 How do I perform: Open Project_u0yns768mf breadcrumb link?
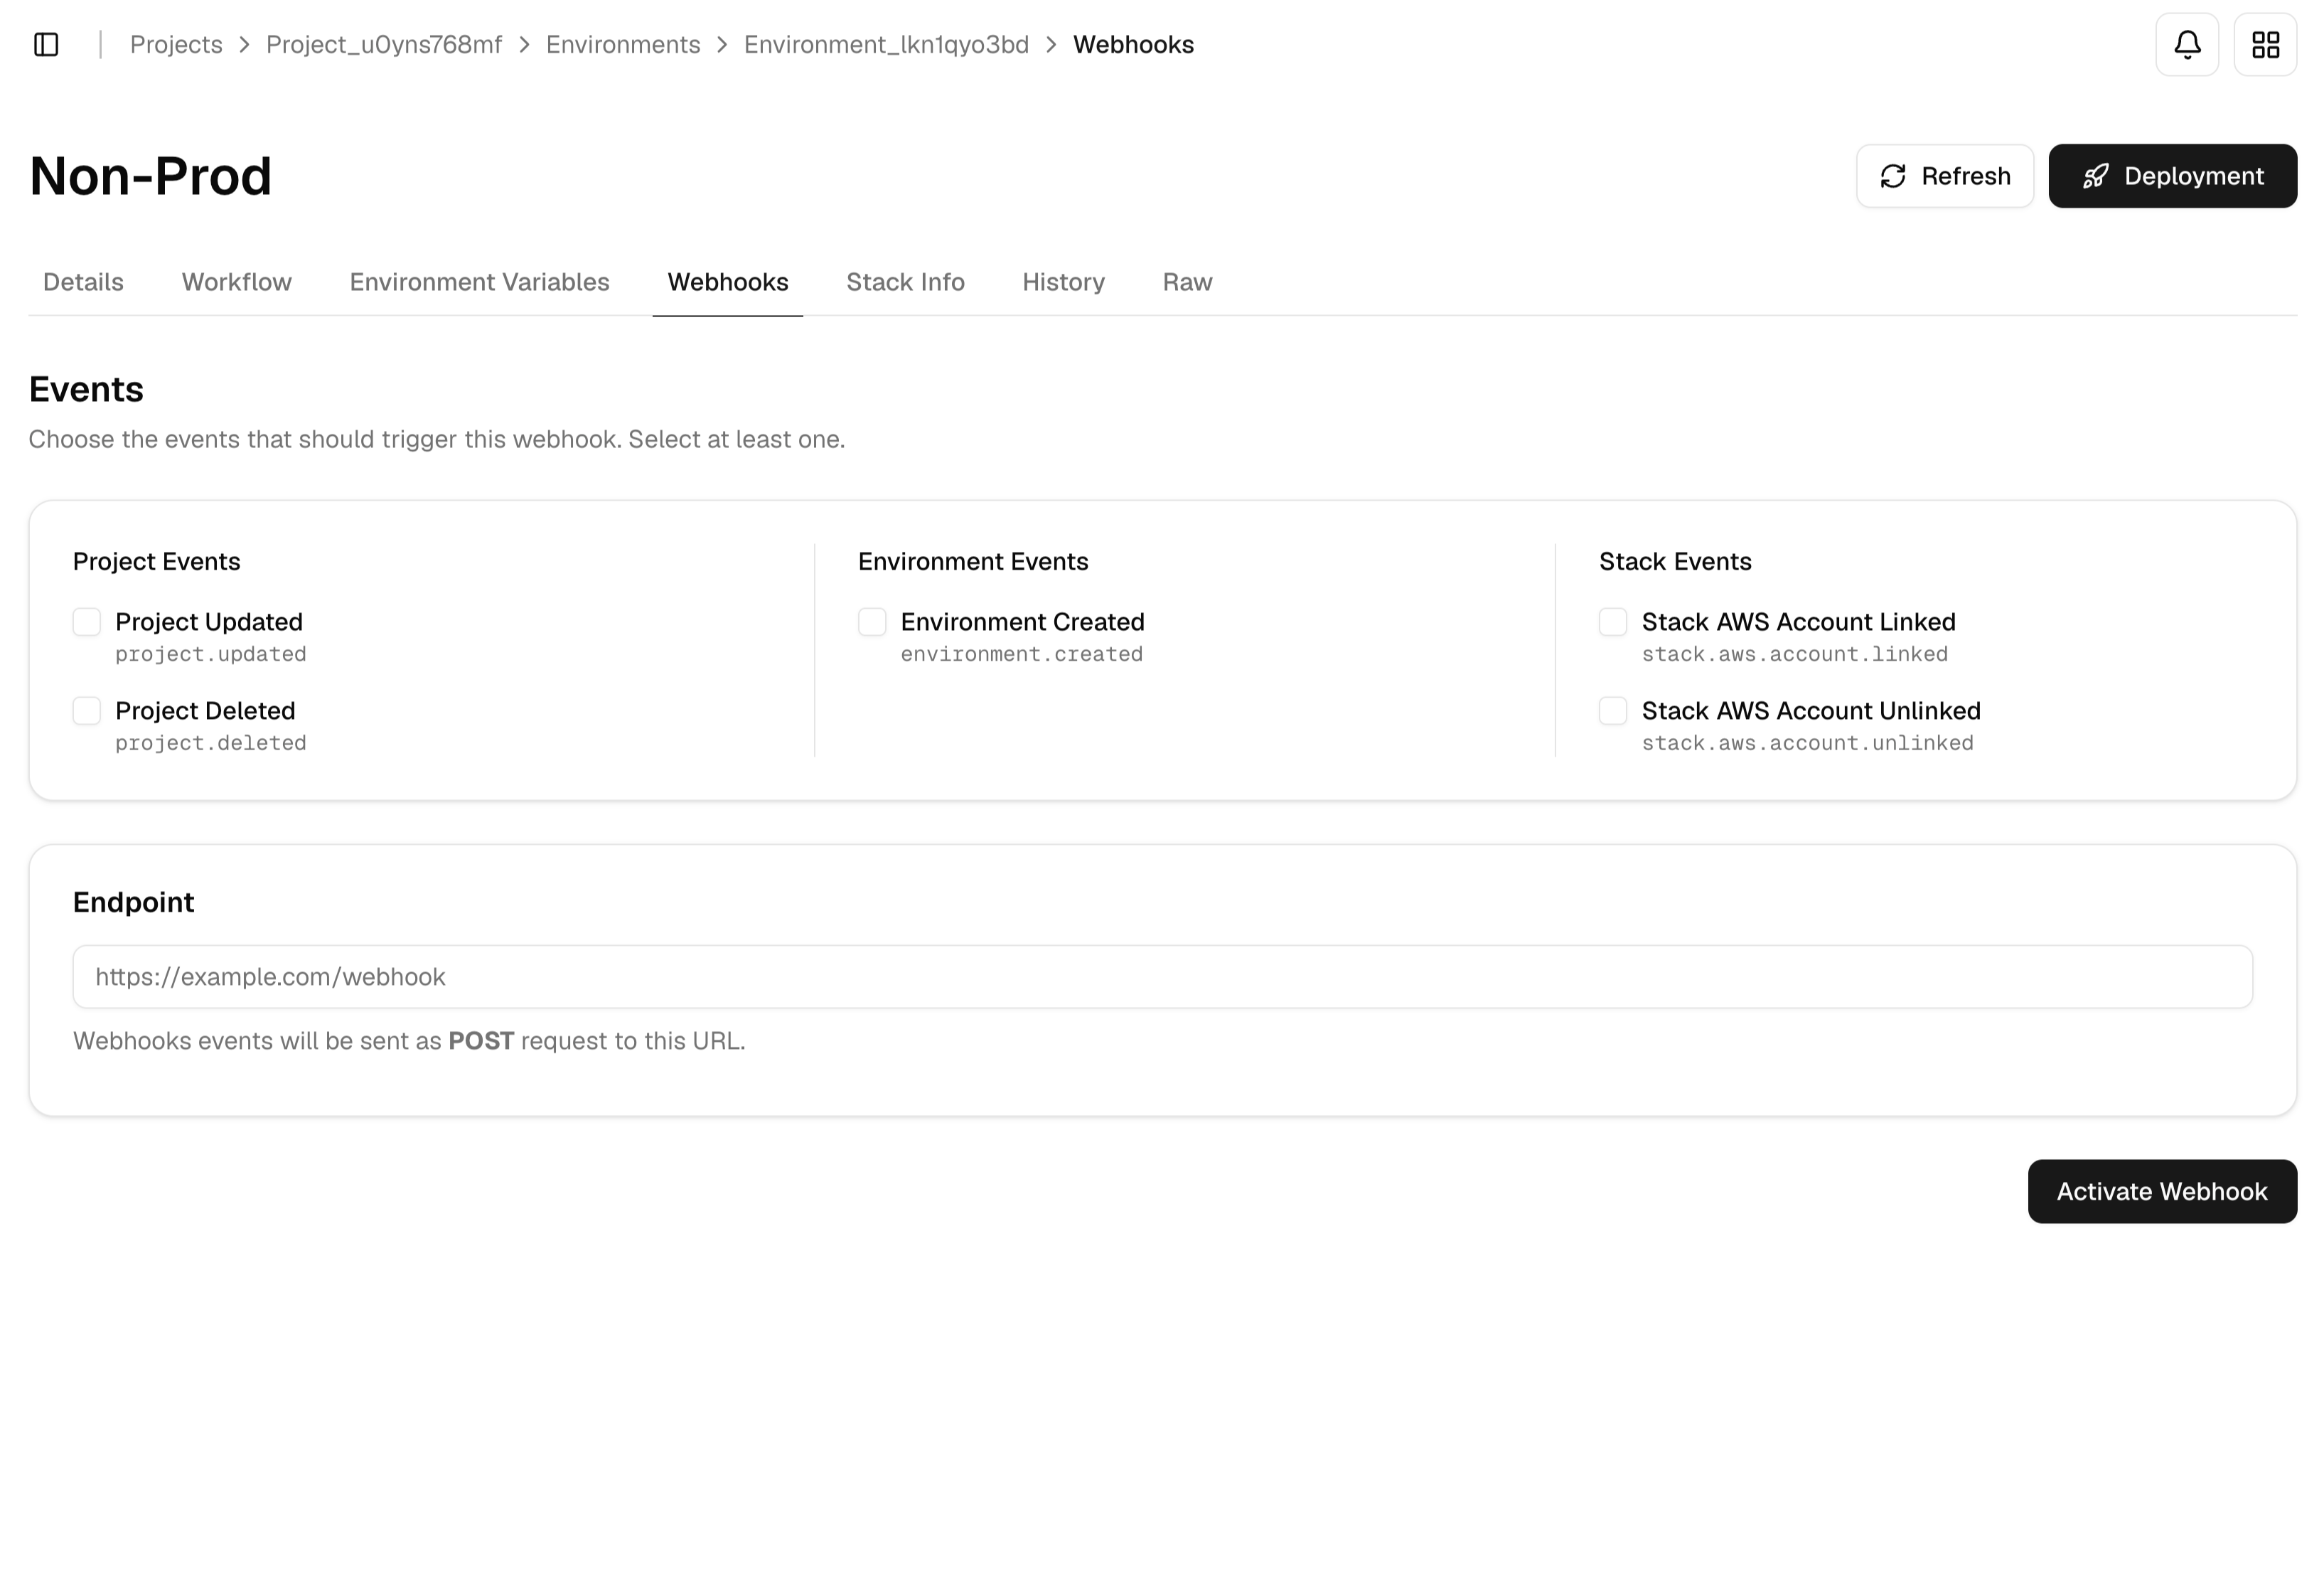(384, 45)
